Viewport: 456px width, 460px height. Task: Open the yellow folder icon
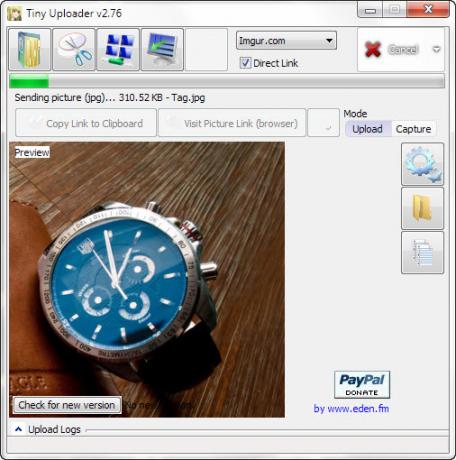click(422, 208)
